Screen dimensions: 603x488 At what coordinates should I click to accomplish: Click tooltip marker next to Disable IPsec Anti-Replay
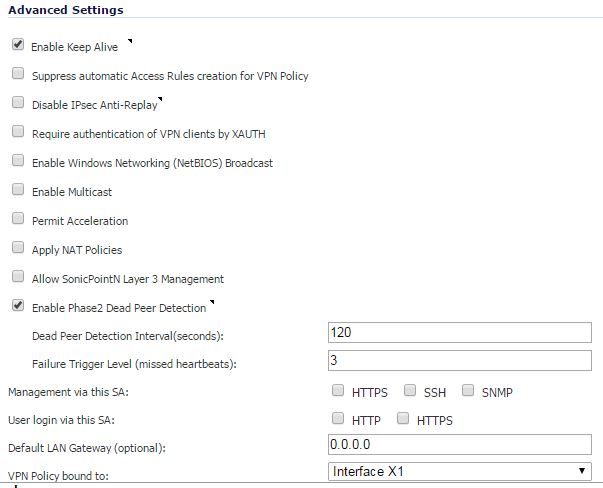tap(160, 99)
